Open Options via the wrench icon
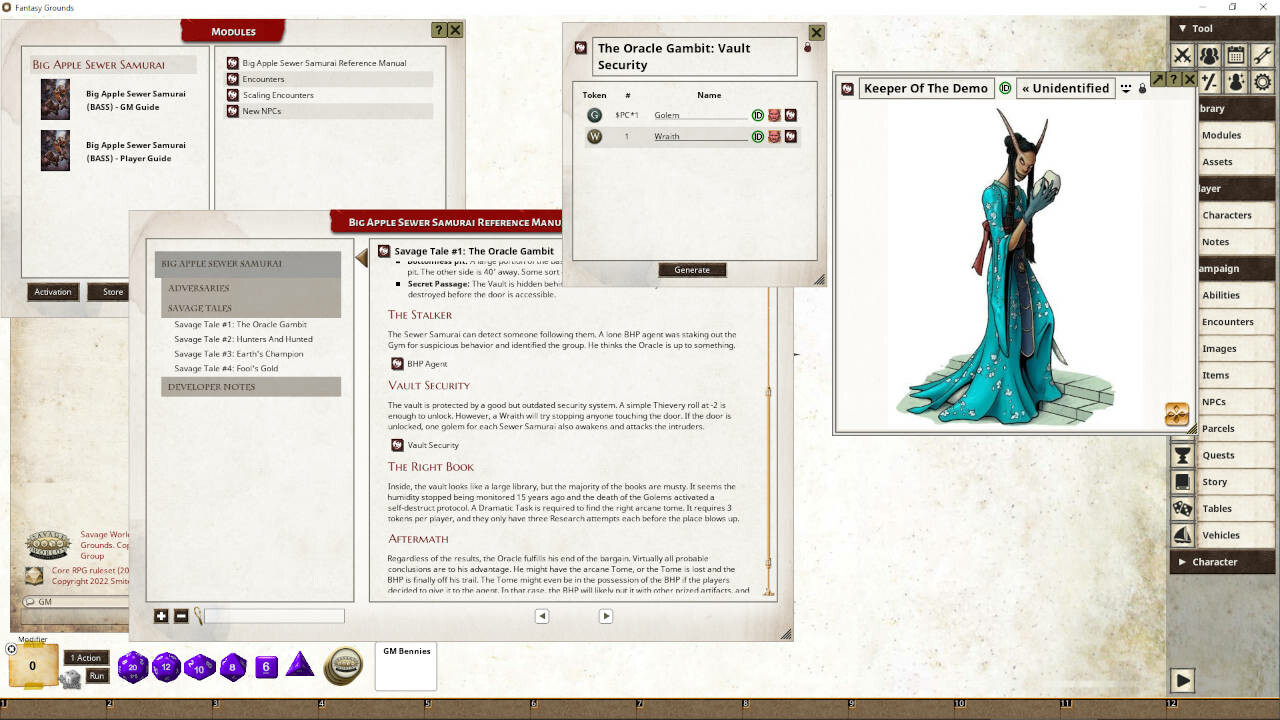 [1262, 55]
